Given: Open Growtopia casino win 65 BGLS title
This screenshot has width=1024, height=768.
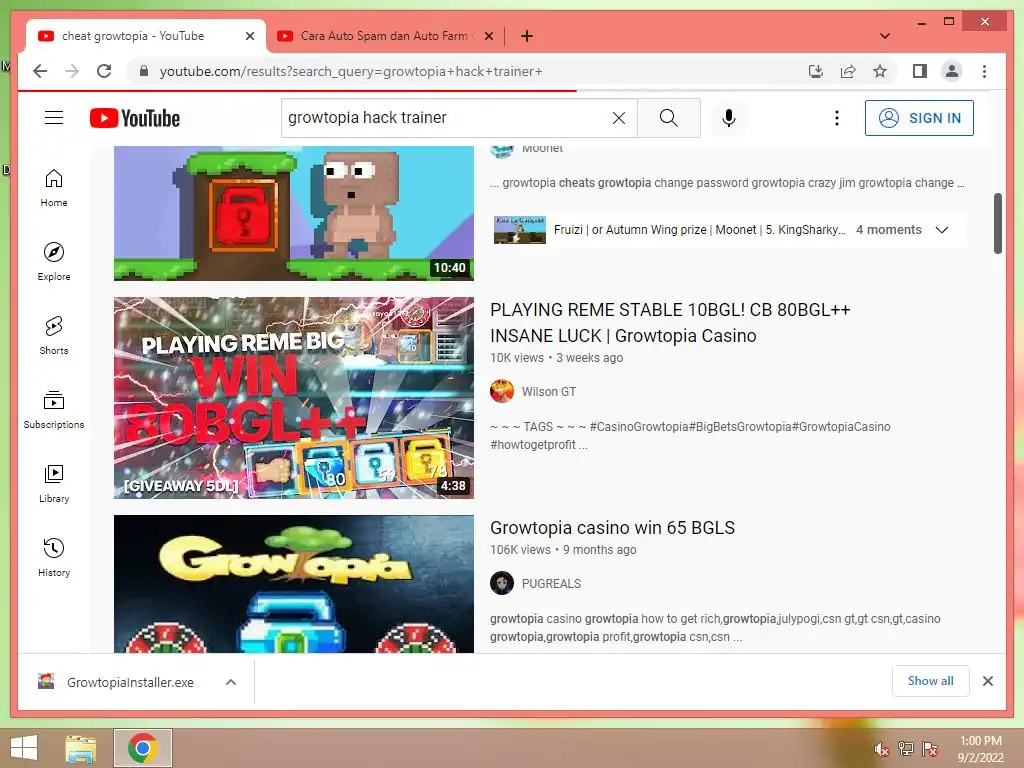Looking at the screenshot, I should coord(613,528).
